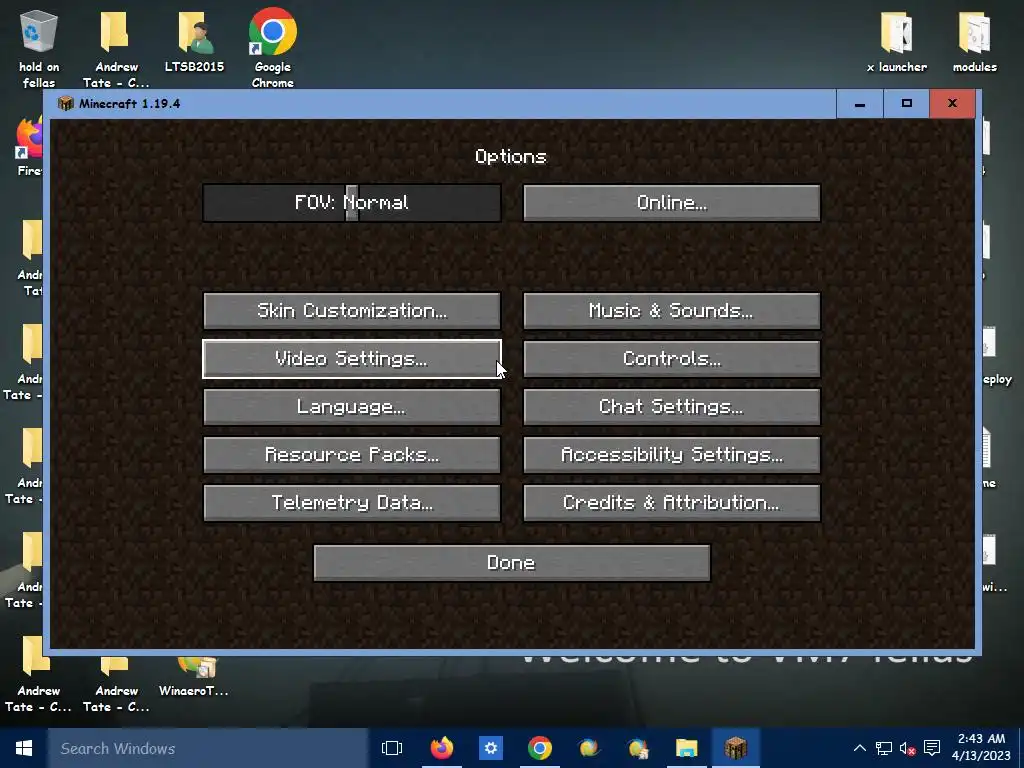
Task: Open Telemetry Data screen
Action: coord(352,503)
